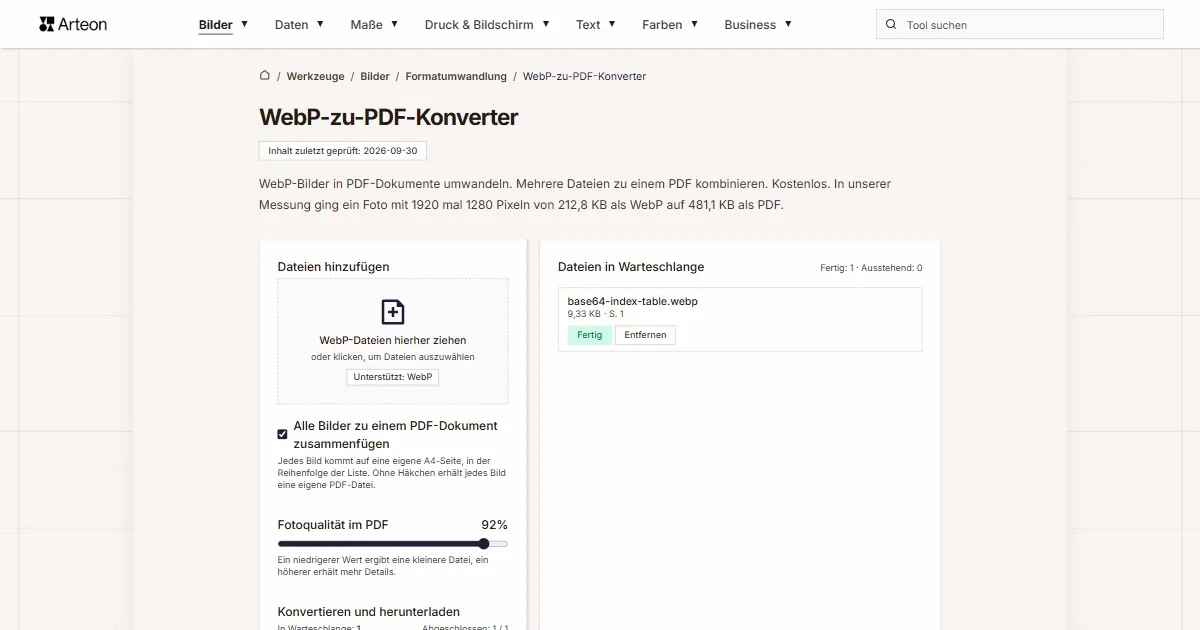Click the Unterstützt: WebP badge

393,377
